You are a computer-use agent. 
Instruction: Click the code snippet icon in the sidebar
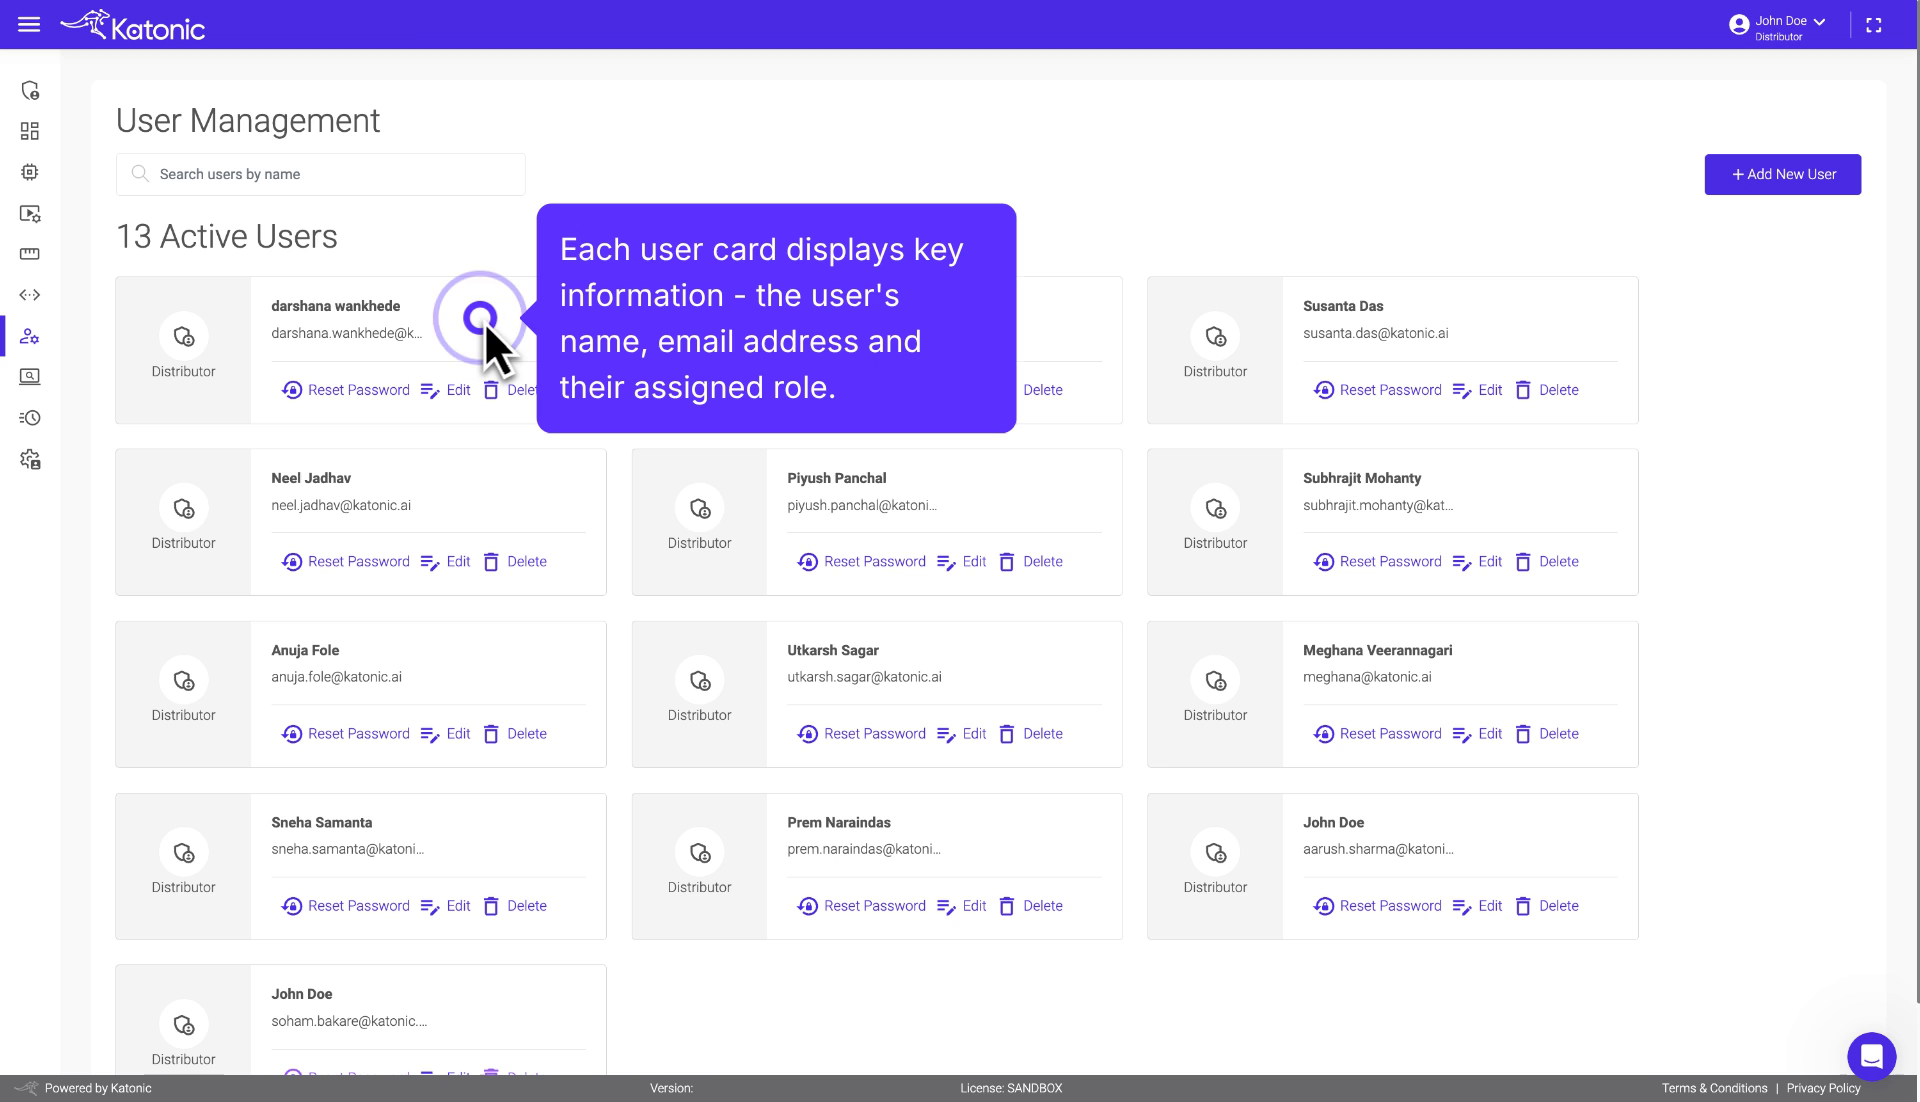point(30,294)
